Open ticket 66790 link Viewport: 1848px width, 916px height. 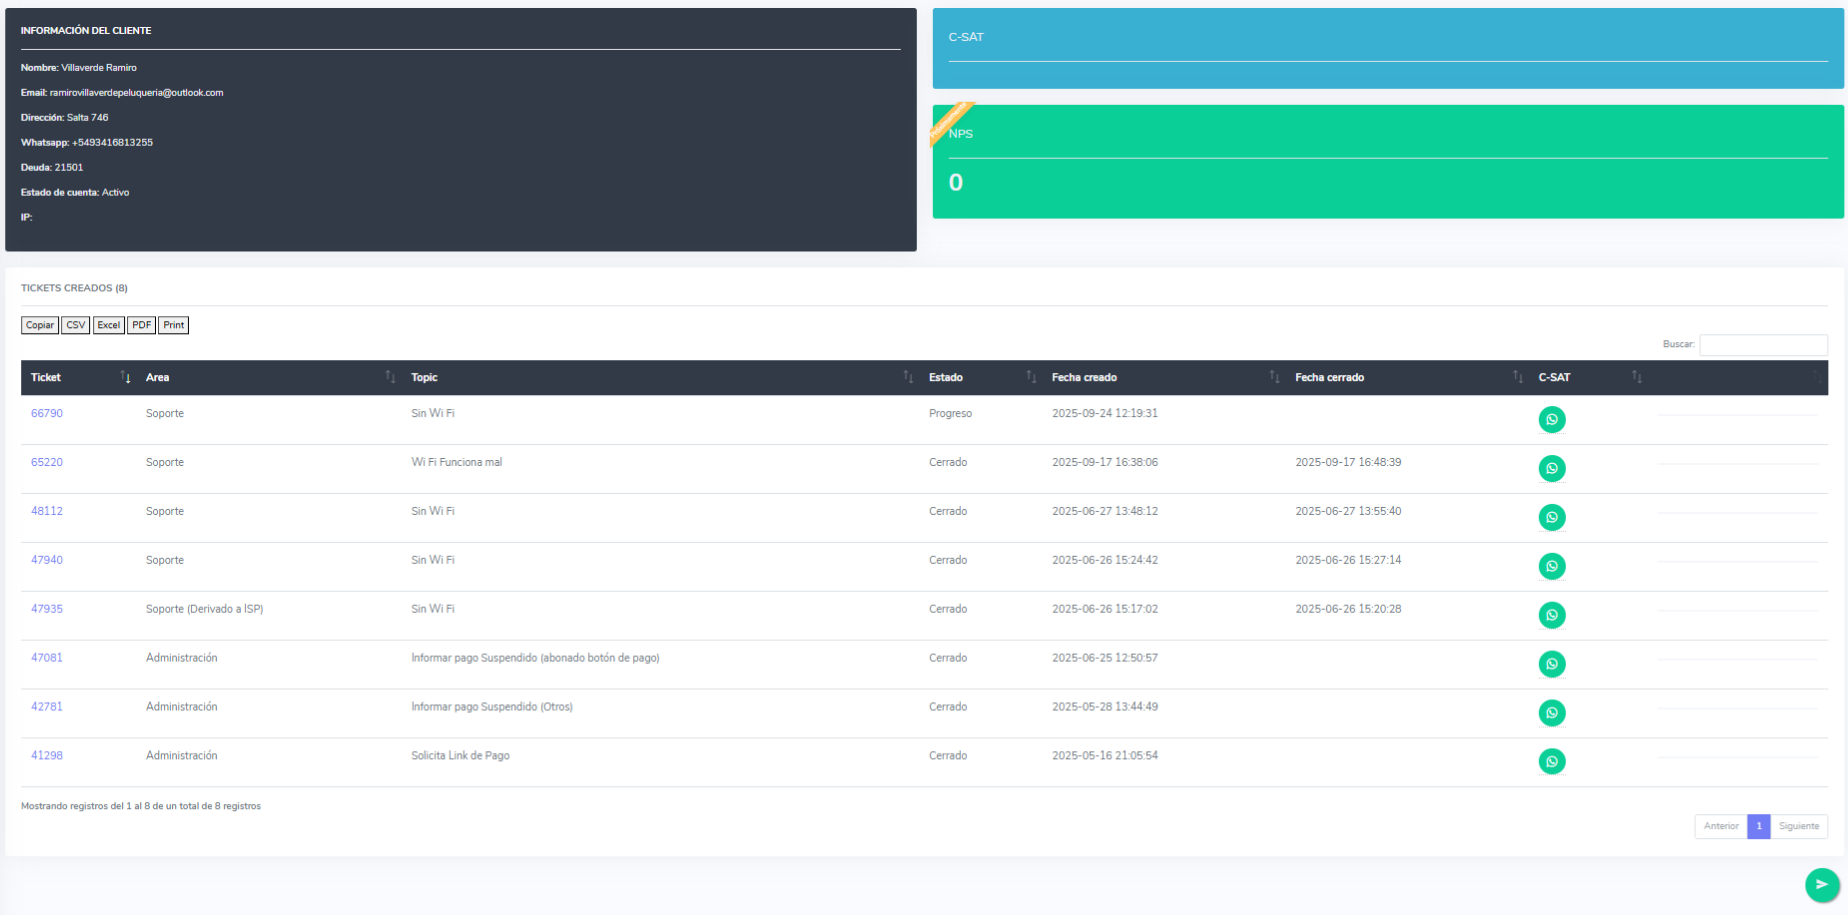tap(47, 413)
